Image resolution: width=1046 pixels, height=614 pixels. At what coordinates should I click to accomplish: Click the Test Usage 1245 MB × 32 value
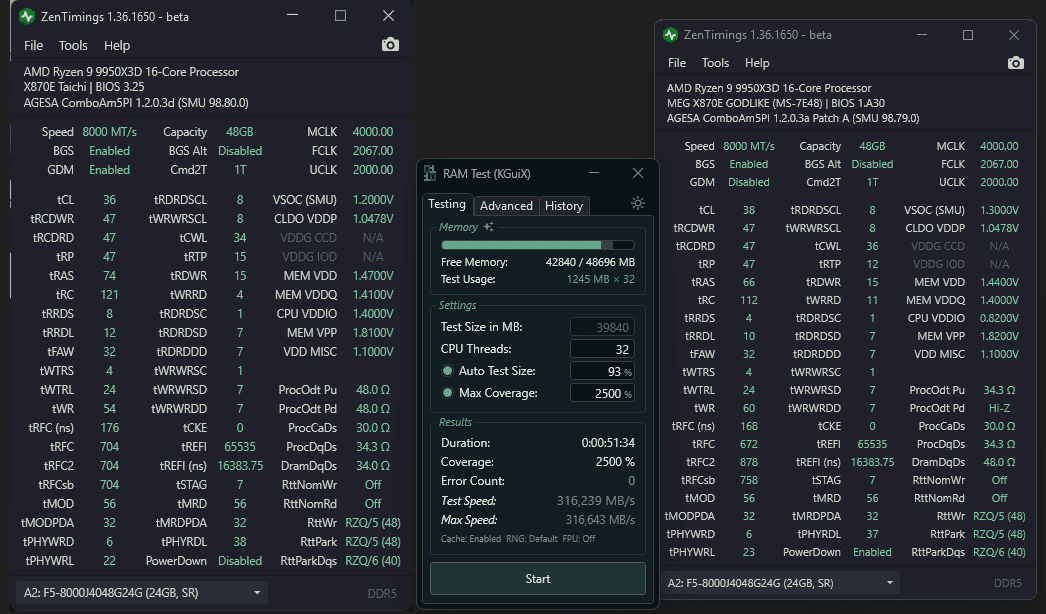tap(600, 280)
